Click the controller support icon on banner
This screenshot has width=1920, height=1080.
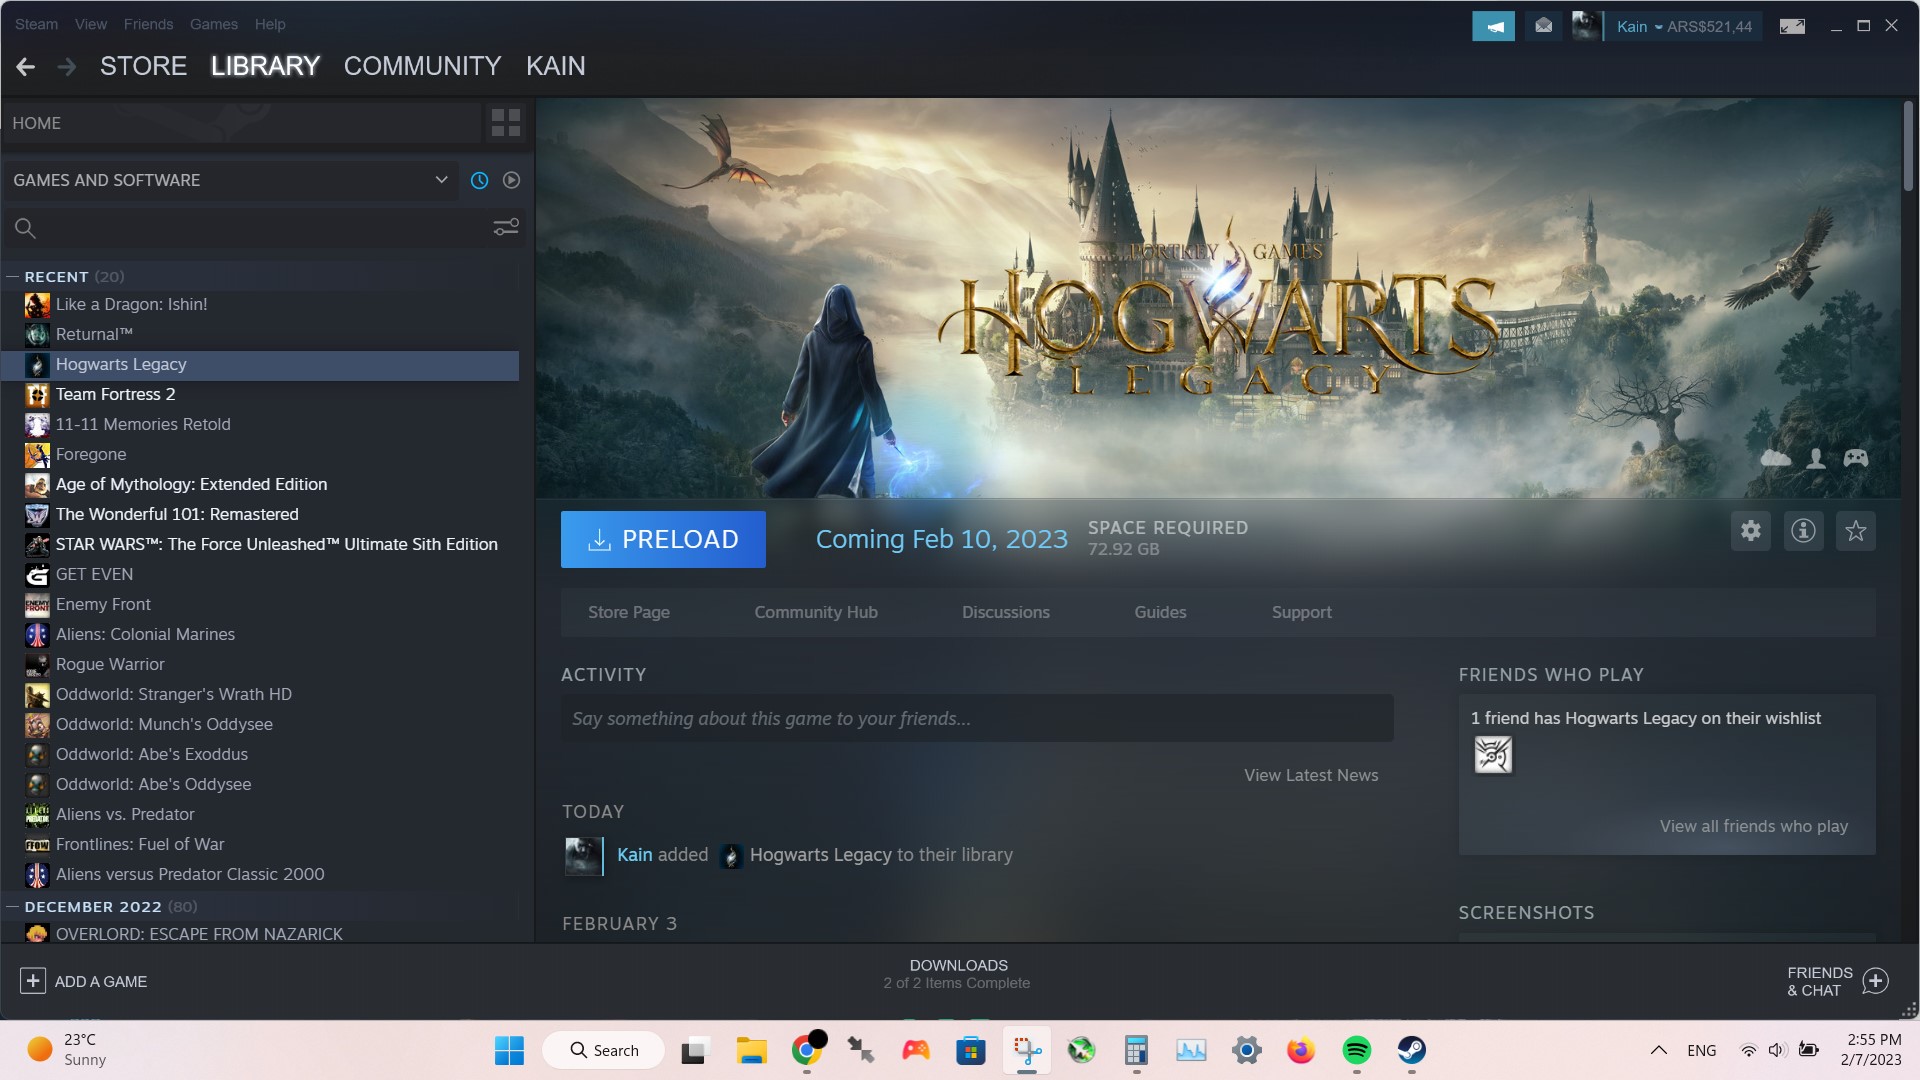pos(1856,458)
